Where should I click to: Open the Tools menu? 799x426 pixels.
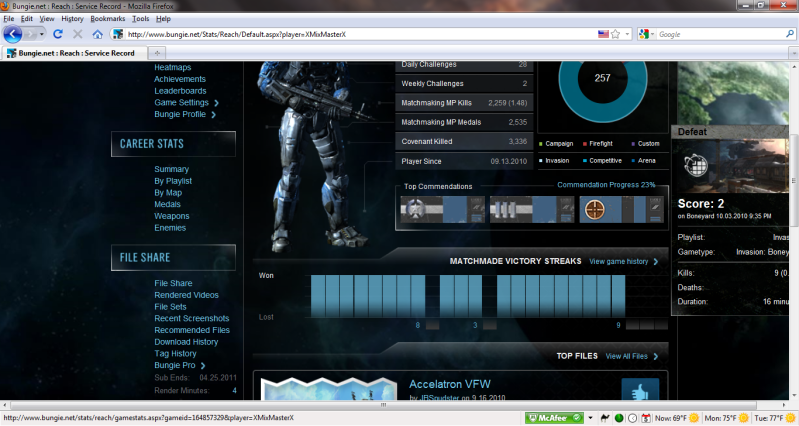pyautogui.click(x=141, y=18)
